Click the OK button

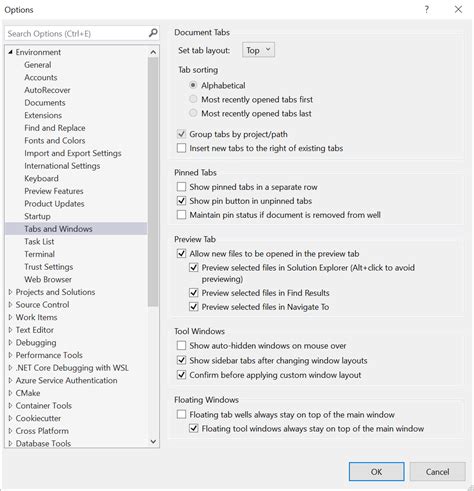coord(377,471)
